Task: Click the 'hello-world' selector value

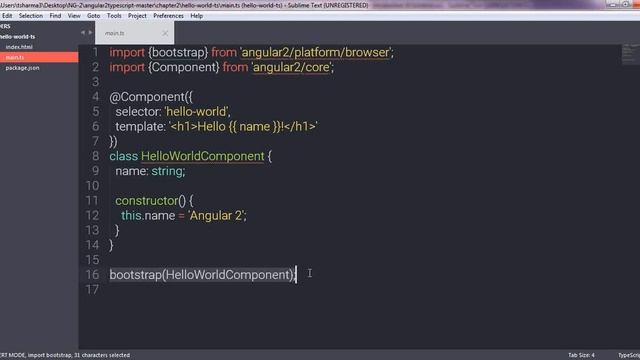Action: 196,111
